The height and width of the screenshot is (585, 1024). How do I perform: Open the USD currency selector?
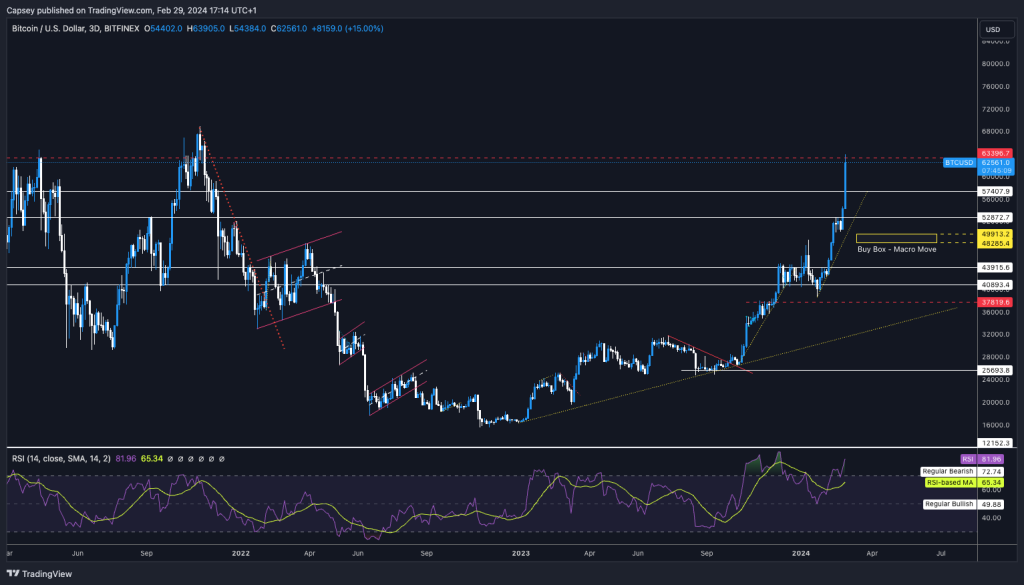click(991, 29)
